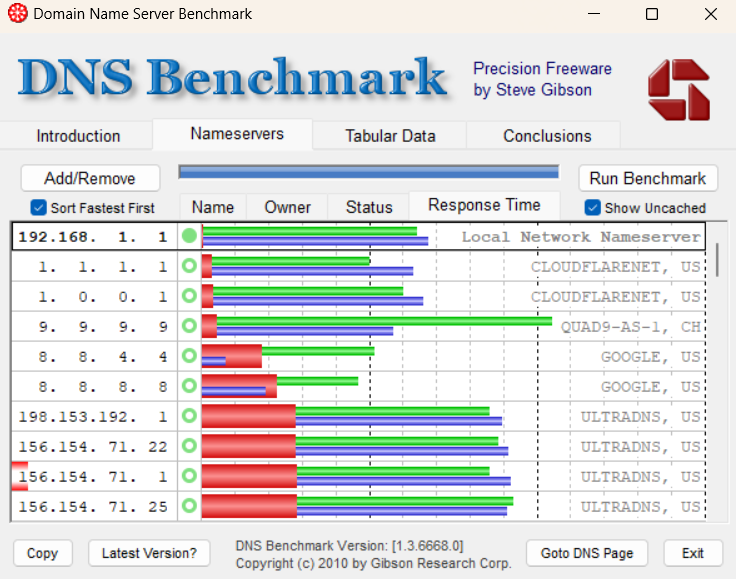Click the Precision Freeware by Steve Gibson text
This screenshot has height=579, width=736.
click(x=542, y=79)
